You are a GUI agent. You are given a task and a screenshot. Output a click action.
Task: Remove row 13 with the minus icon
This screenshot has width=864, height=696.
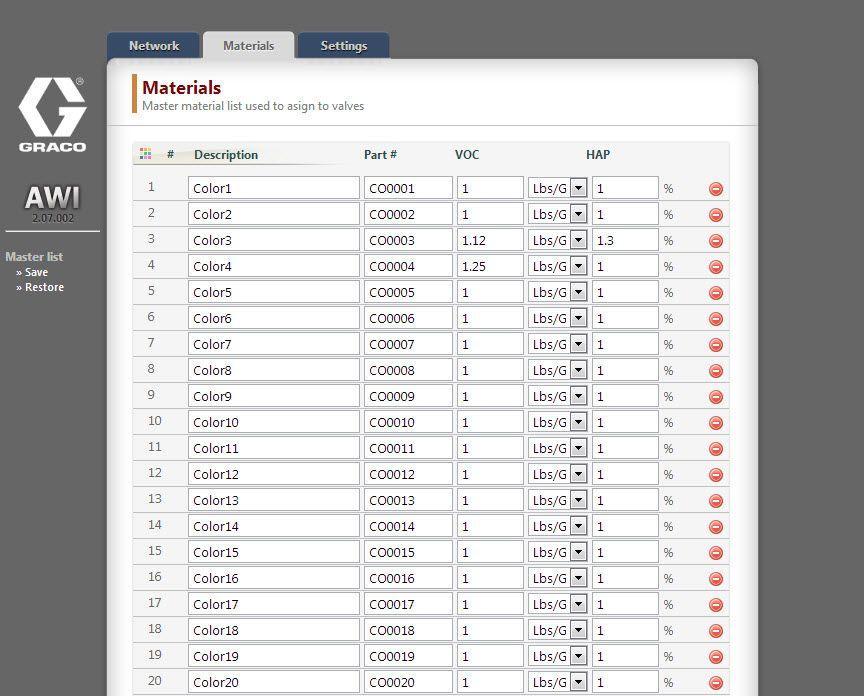pyautogui.click(x=716, y=501)
